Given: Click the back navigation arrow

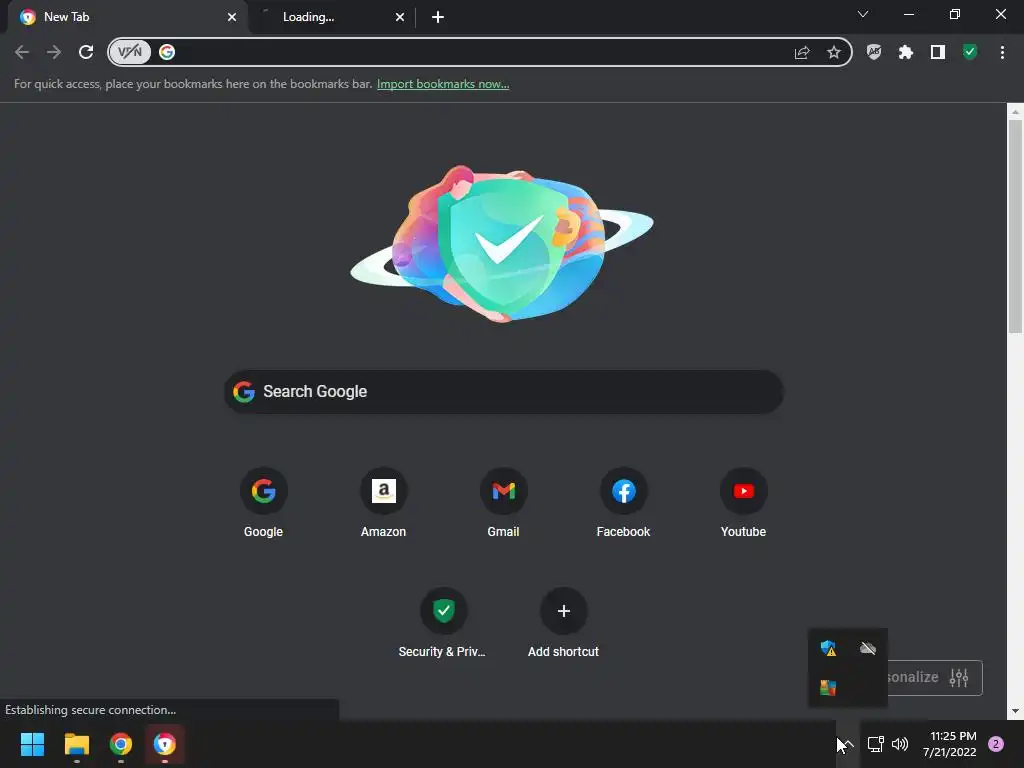Looking at the screenshot, I should pos(22,52).
